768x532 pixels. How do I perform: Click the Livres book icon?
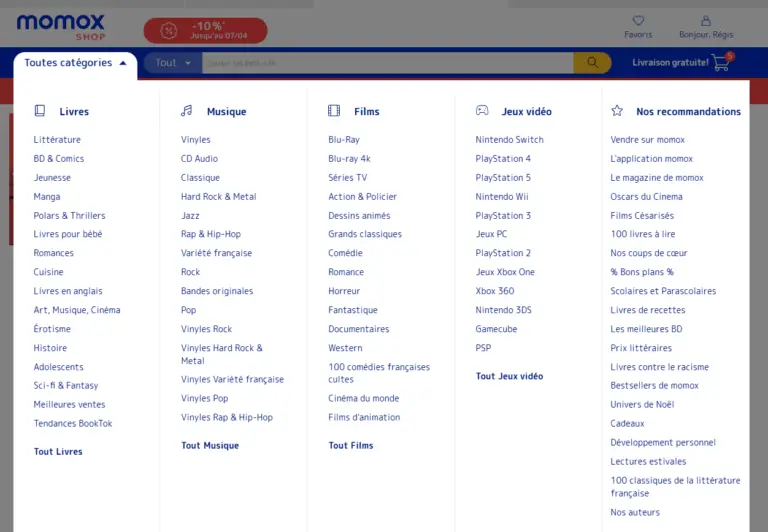(40, 111)
